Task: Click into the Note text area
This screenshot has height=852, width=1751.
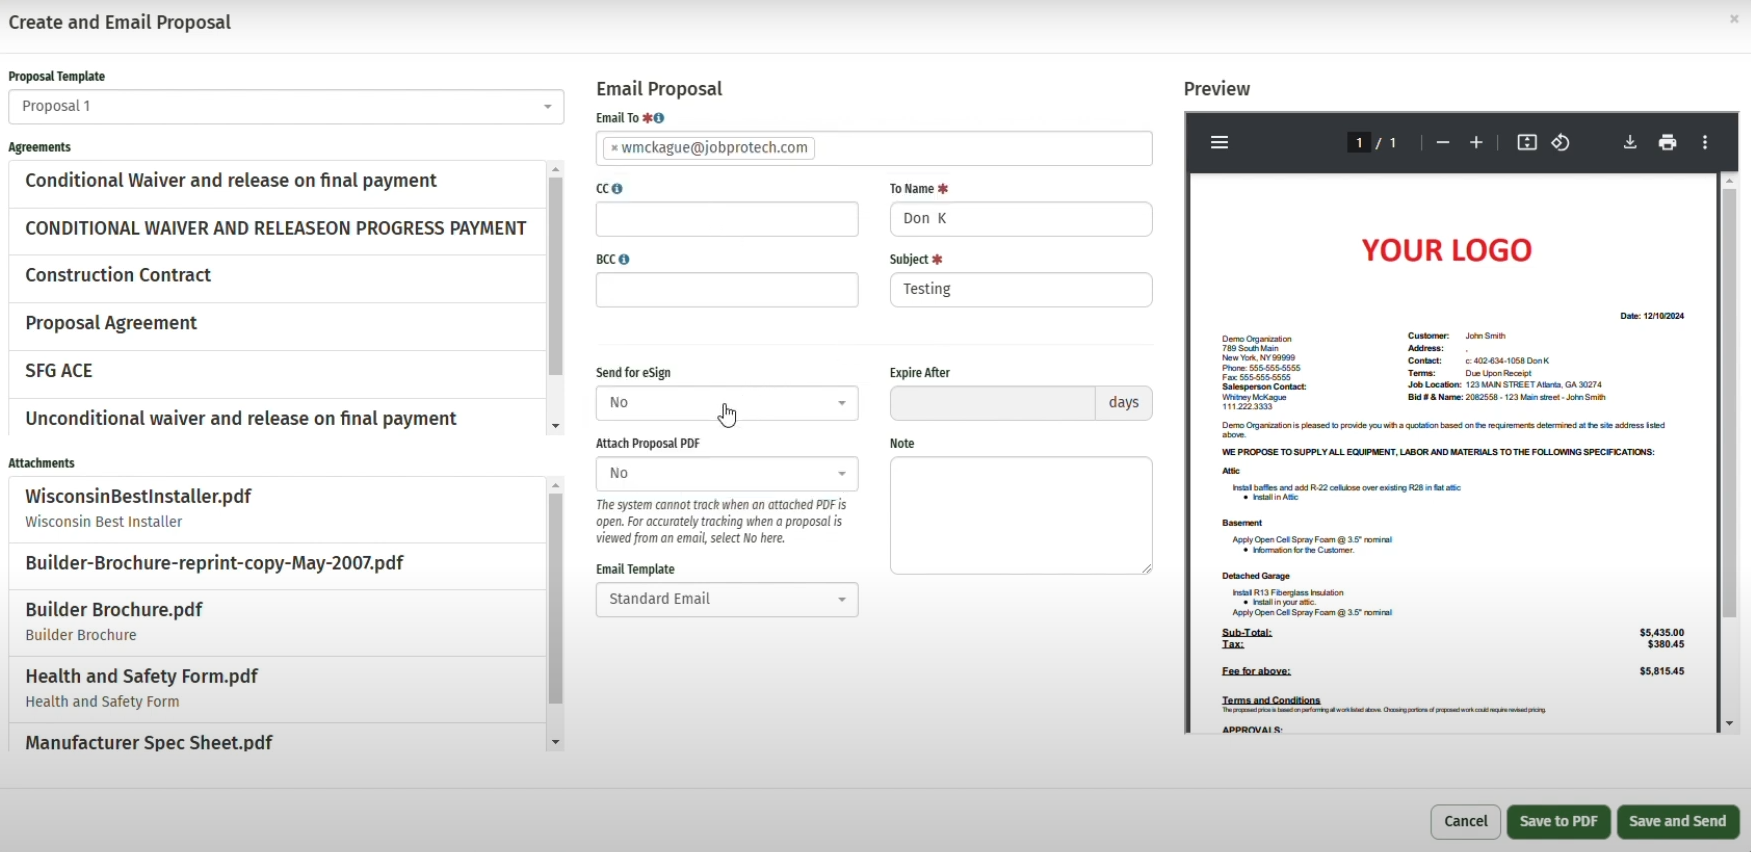Action: [x=1020, y=516]
